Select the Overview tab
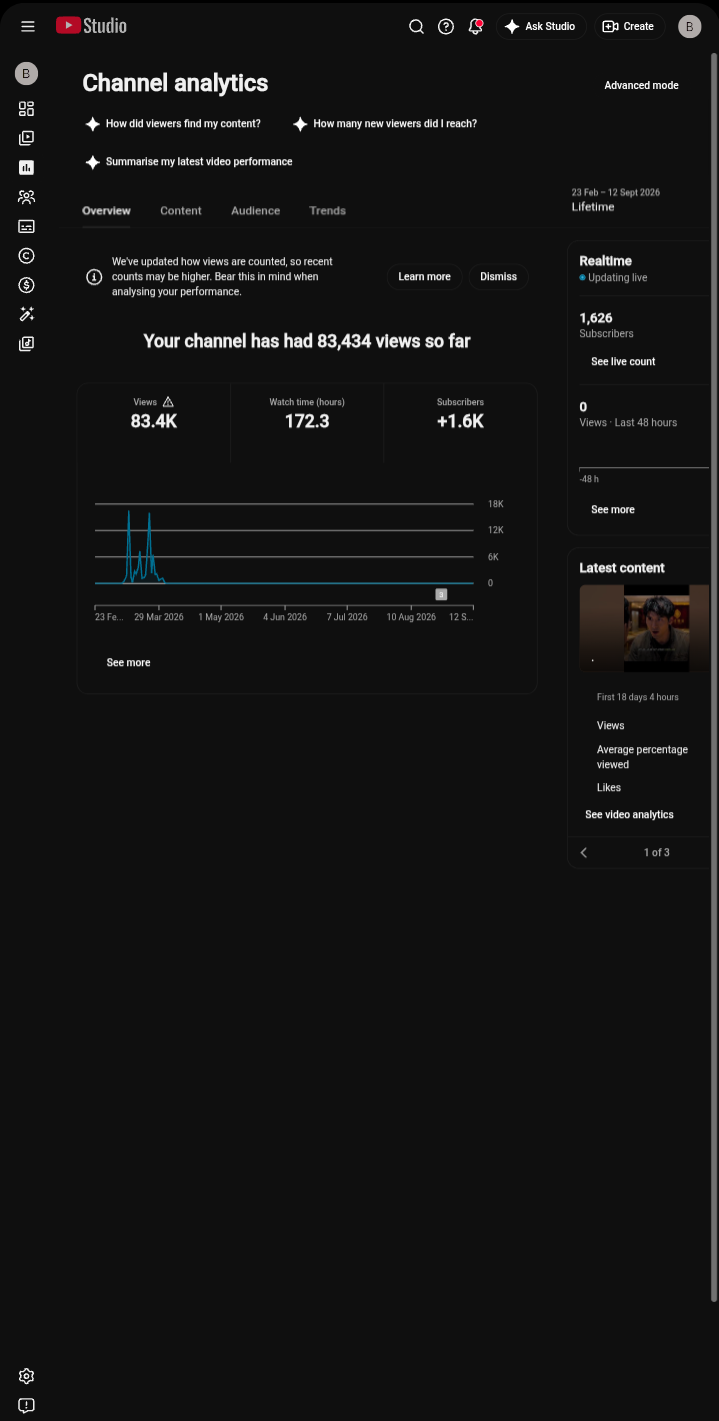 click(x=106, y=211)
